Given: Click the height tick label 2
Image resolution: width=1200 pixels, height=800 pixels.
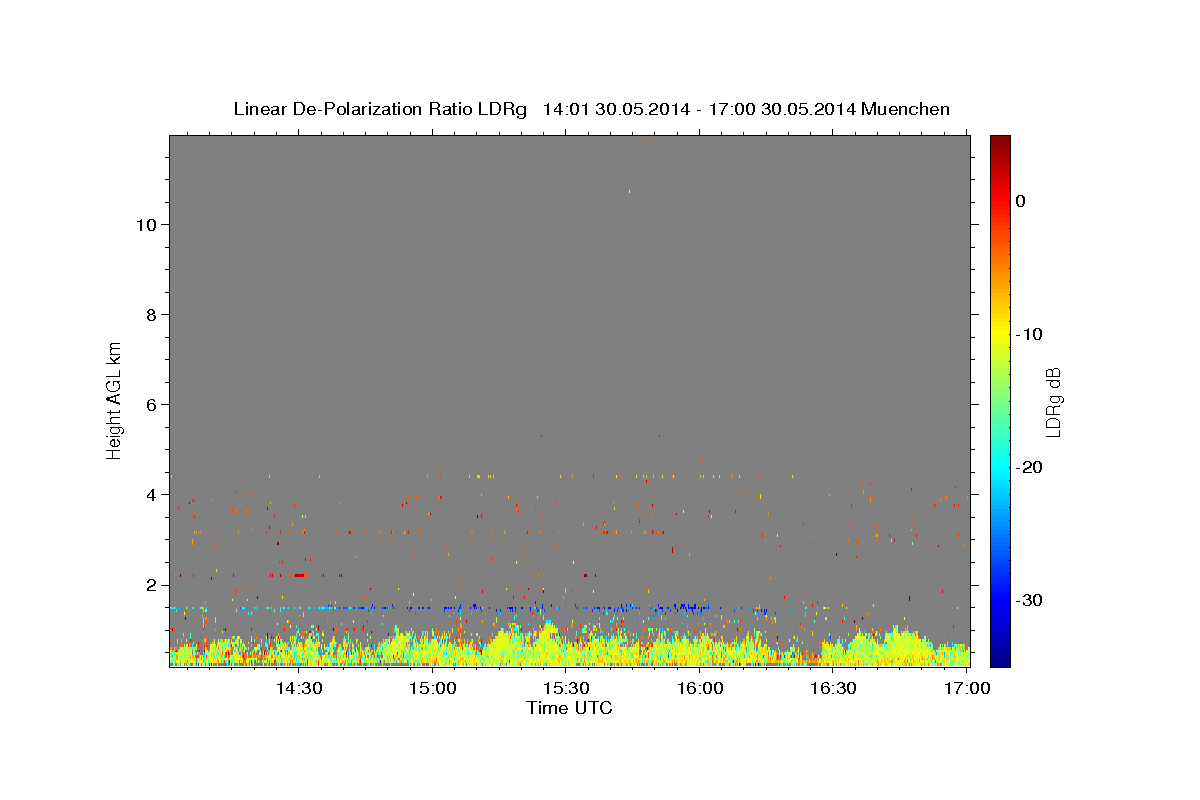Looking at the screenshot, I should coord(151,585).
